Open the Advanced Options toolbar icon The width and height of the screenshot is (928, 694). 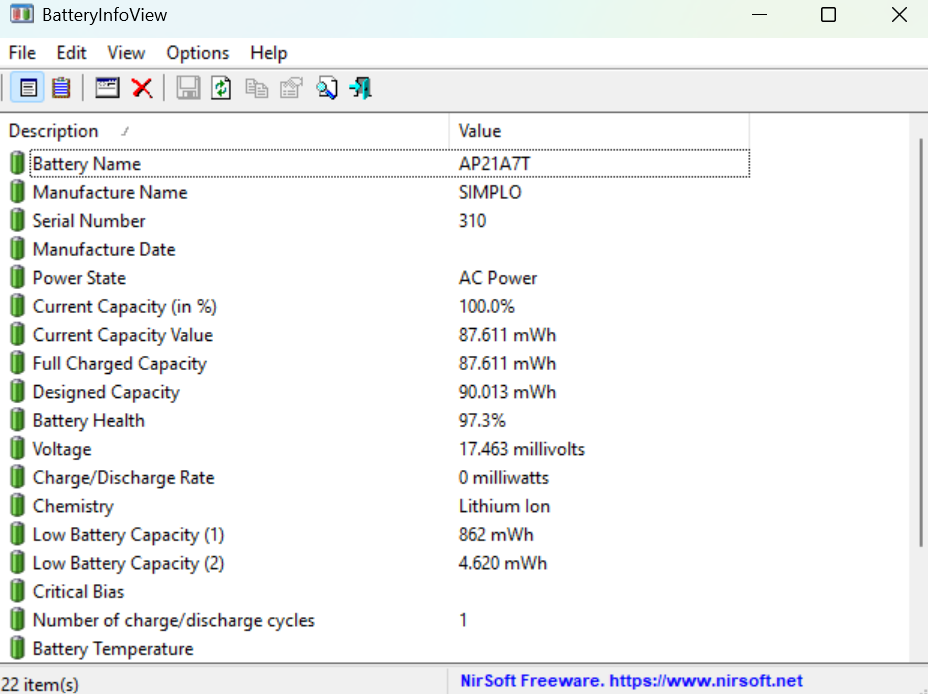(107, 88)
